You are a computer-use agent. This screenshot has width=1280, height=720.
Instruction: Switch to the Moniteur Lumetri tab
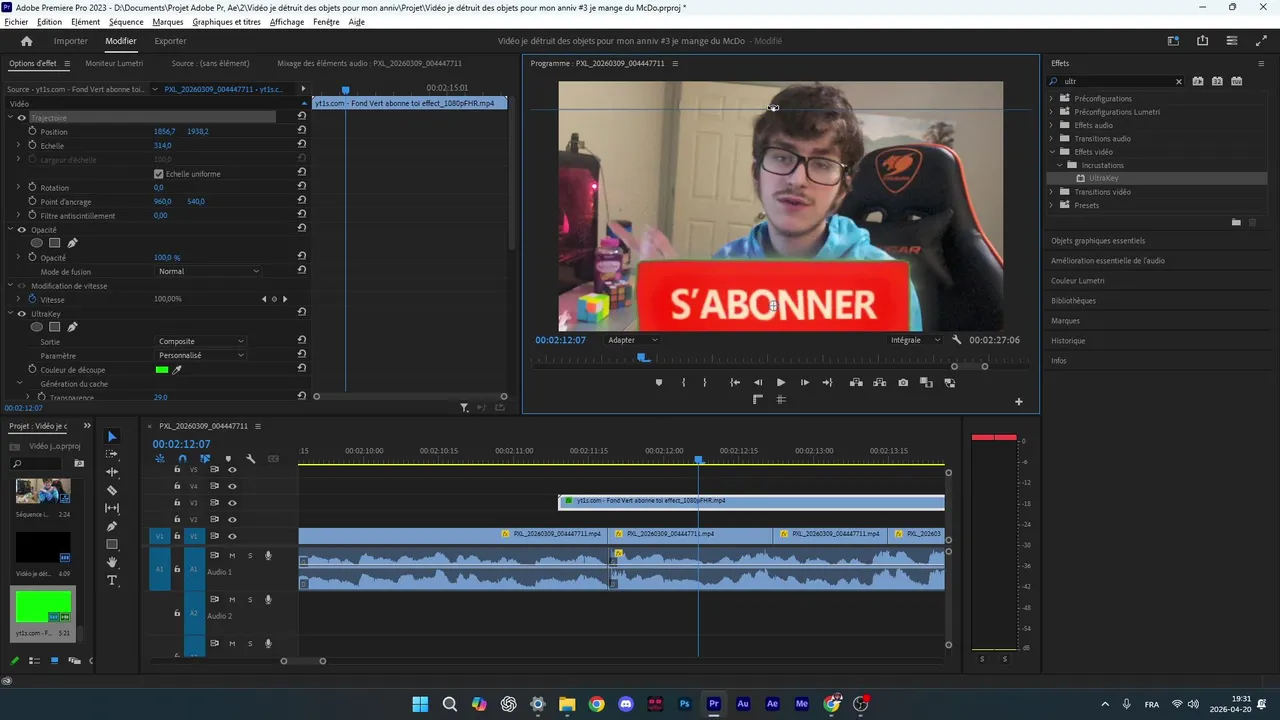[x=114, y=63]
